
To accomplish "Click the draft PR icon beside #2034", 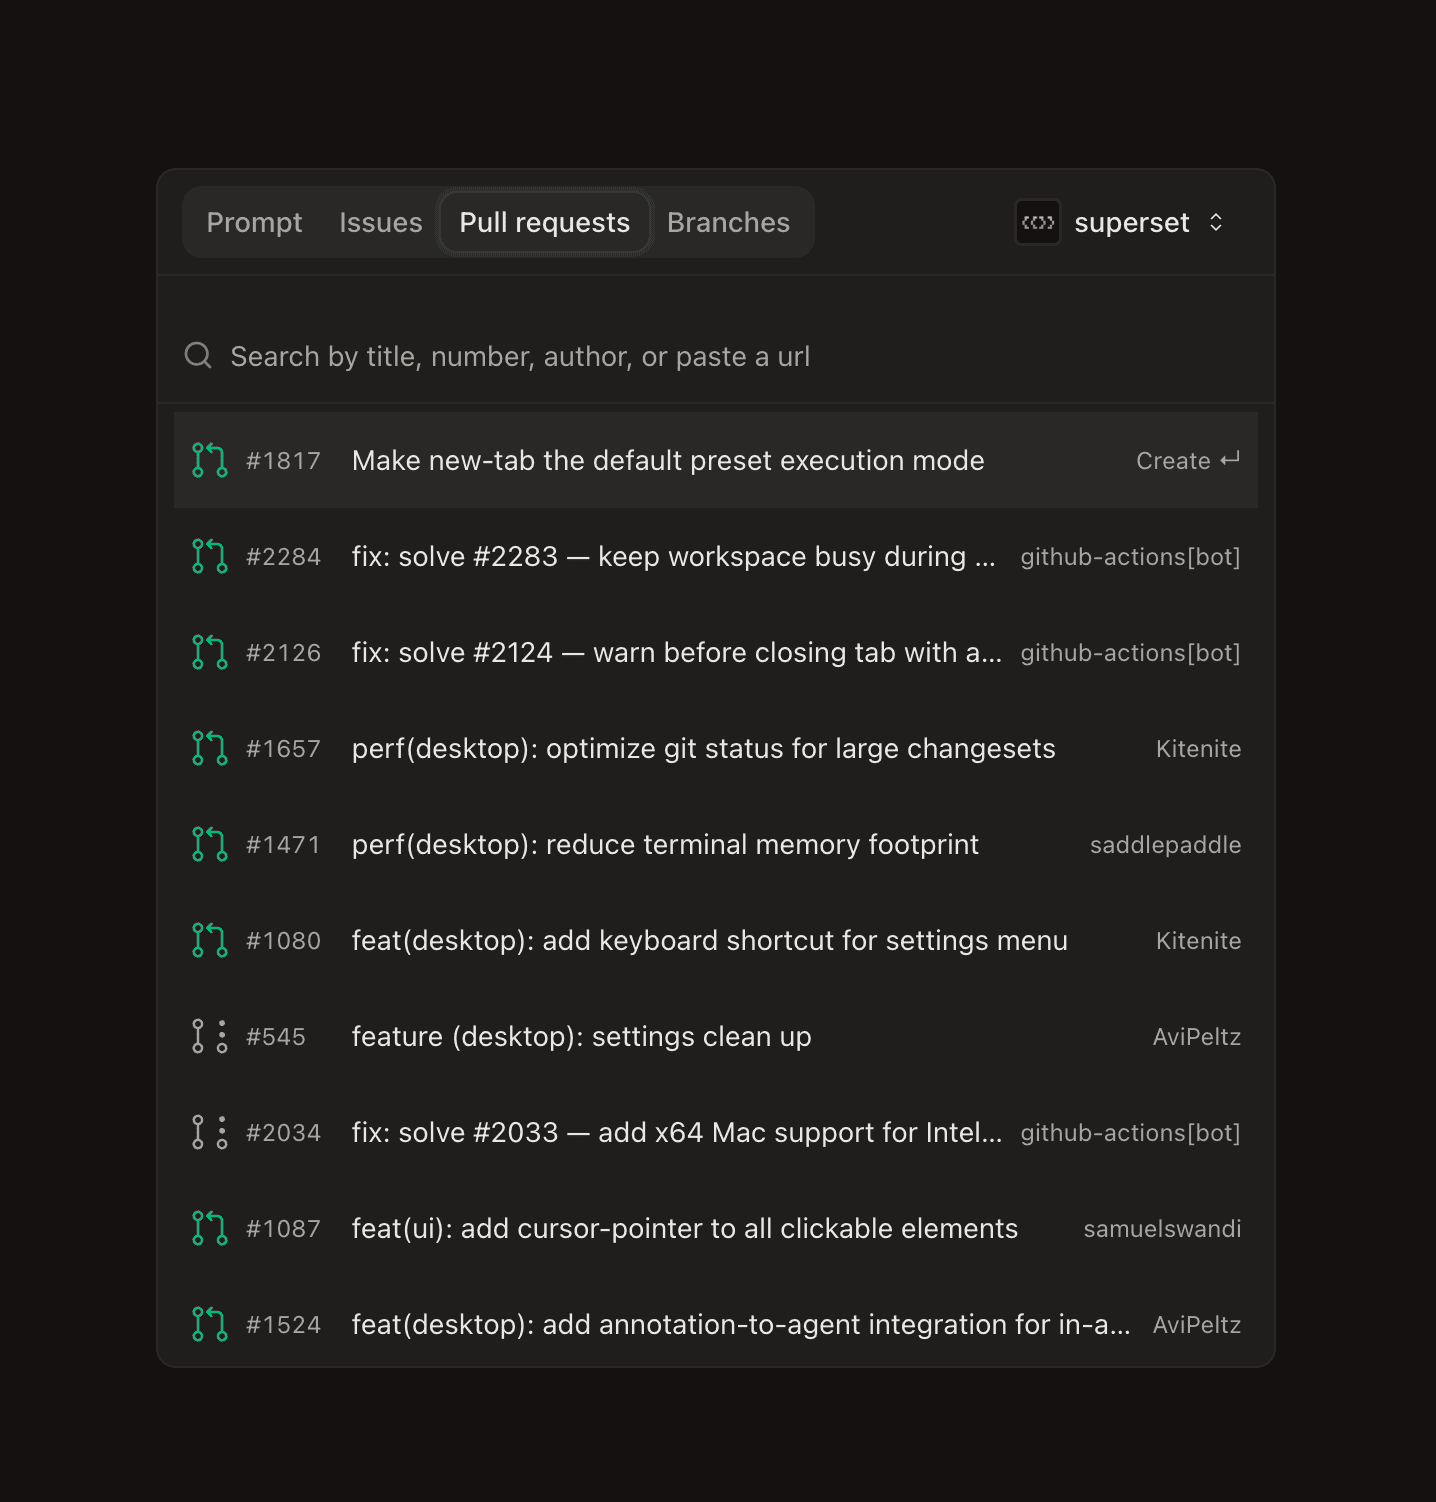I will click(209, 1132).
